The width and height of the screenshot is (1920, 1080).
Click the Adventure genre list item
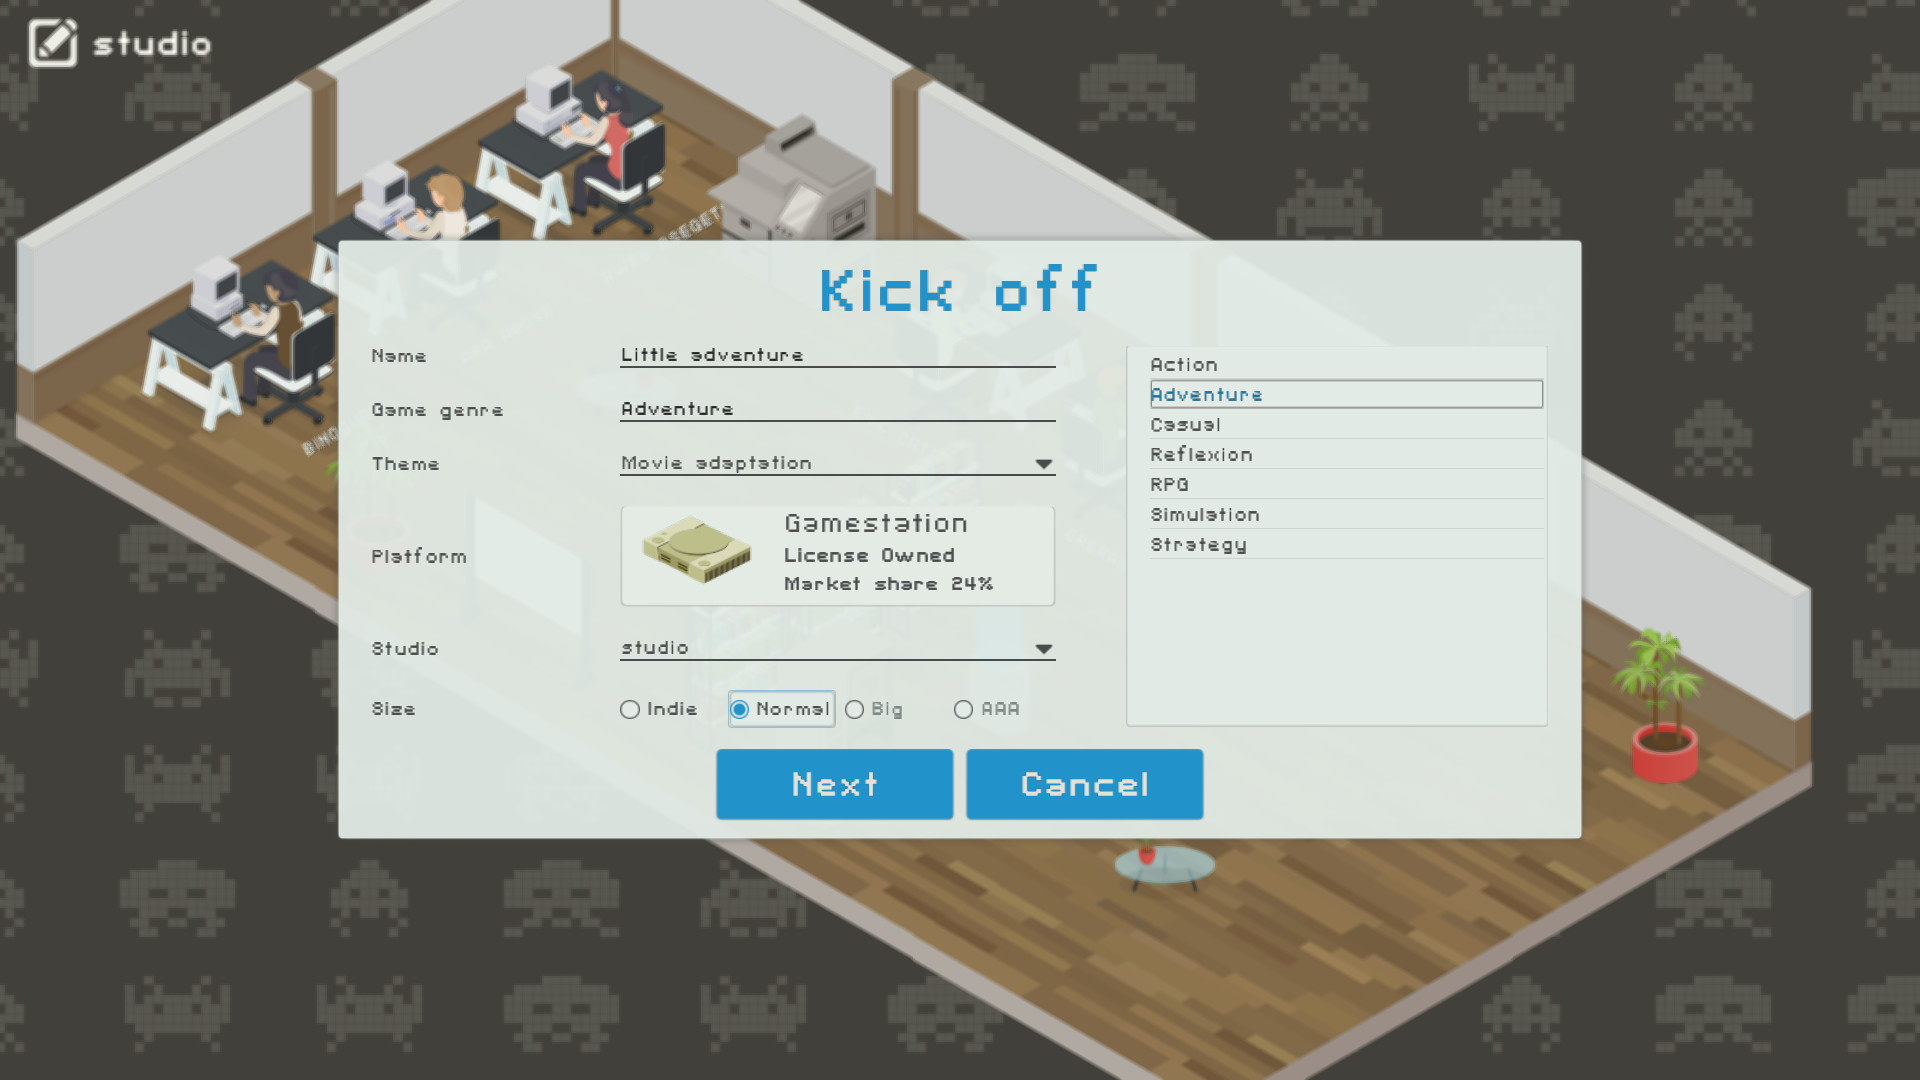click(1344, 393)
